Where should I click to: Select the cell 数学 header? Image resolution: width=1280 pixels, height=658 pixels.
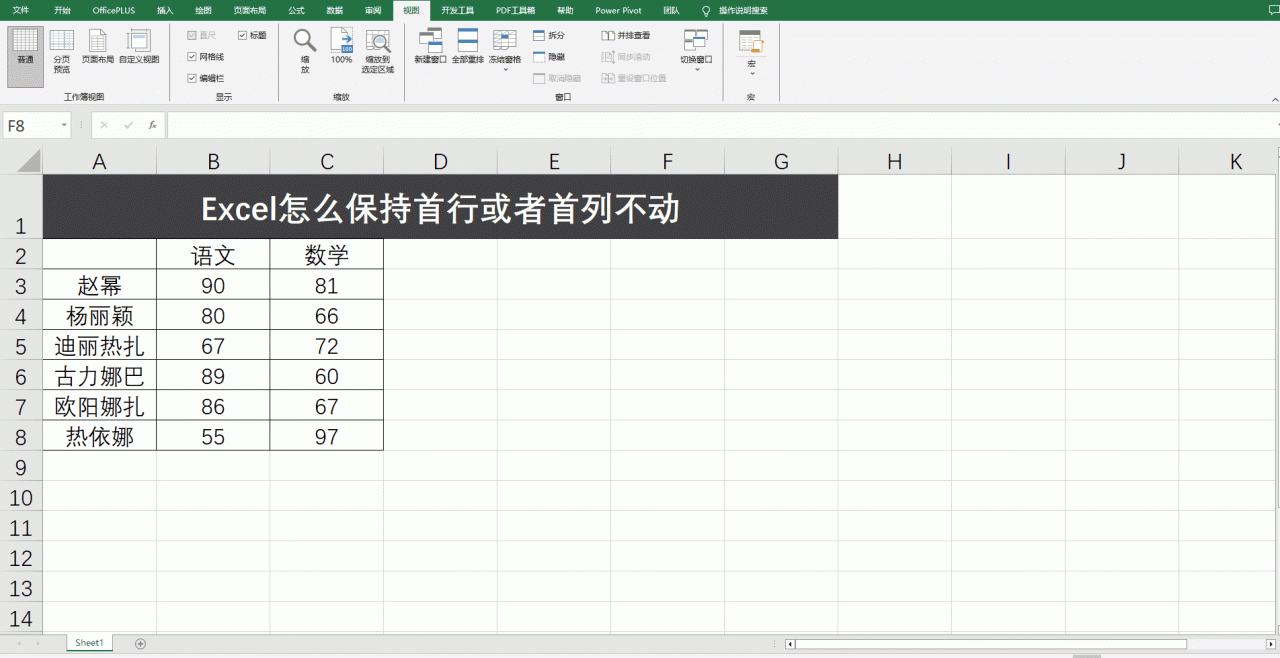(x=327, y=255)
